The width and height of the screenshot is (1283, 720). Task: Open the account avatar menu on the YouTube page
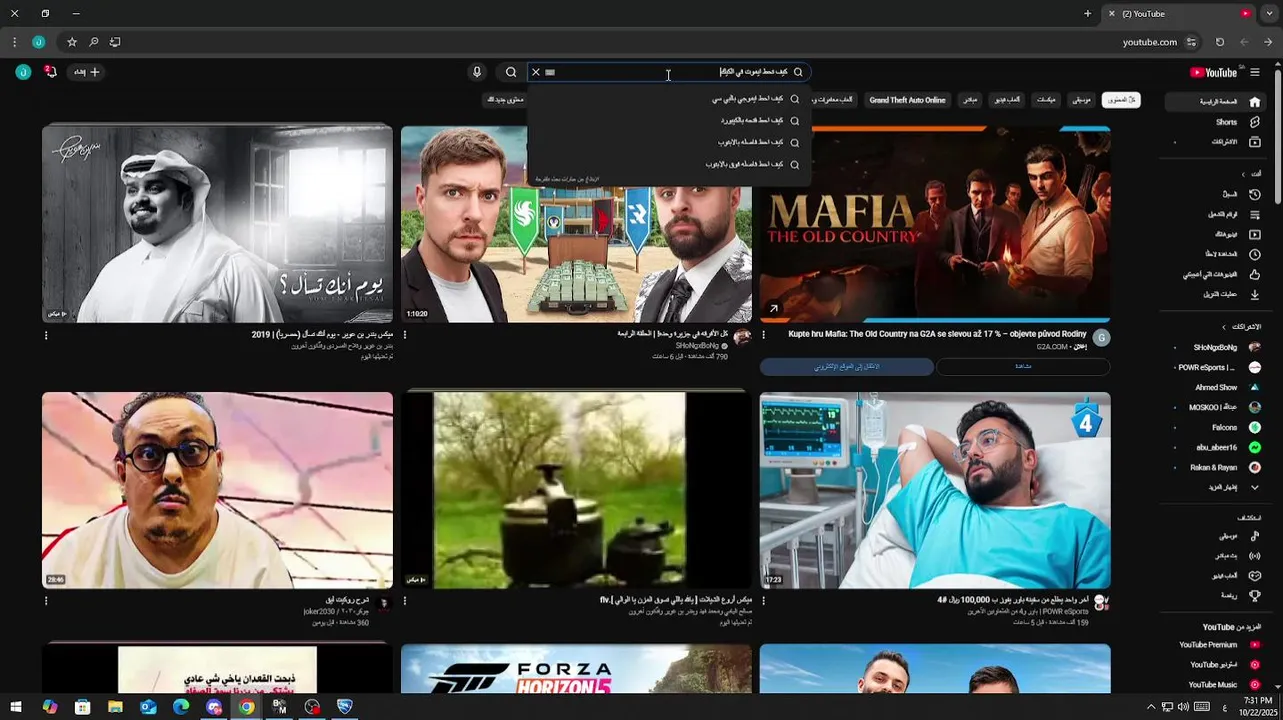(23, 72)
